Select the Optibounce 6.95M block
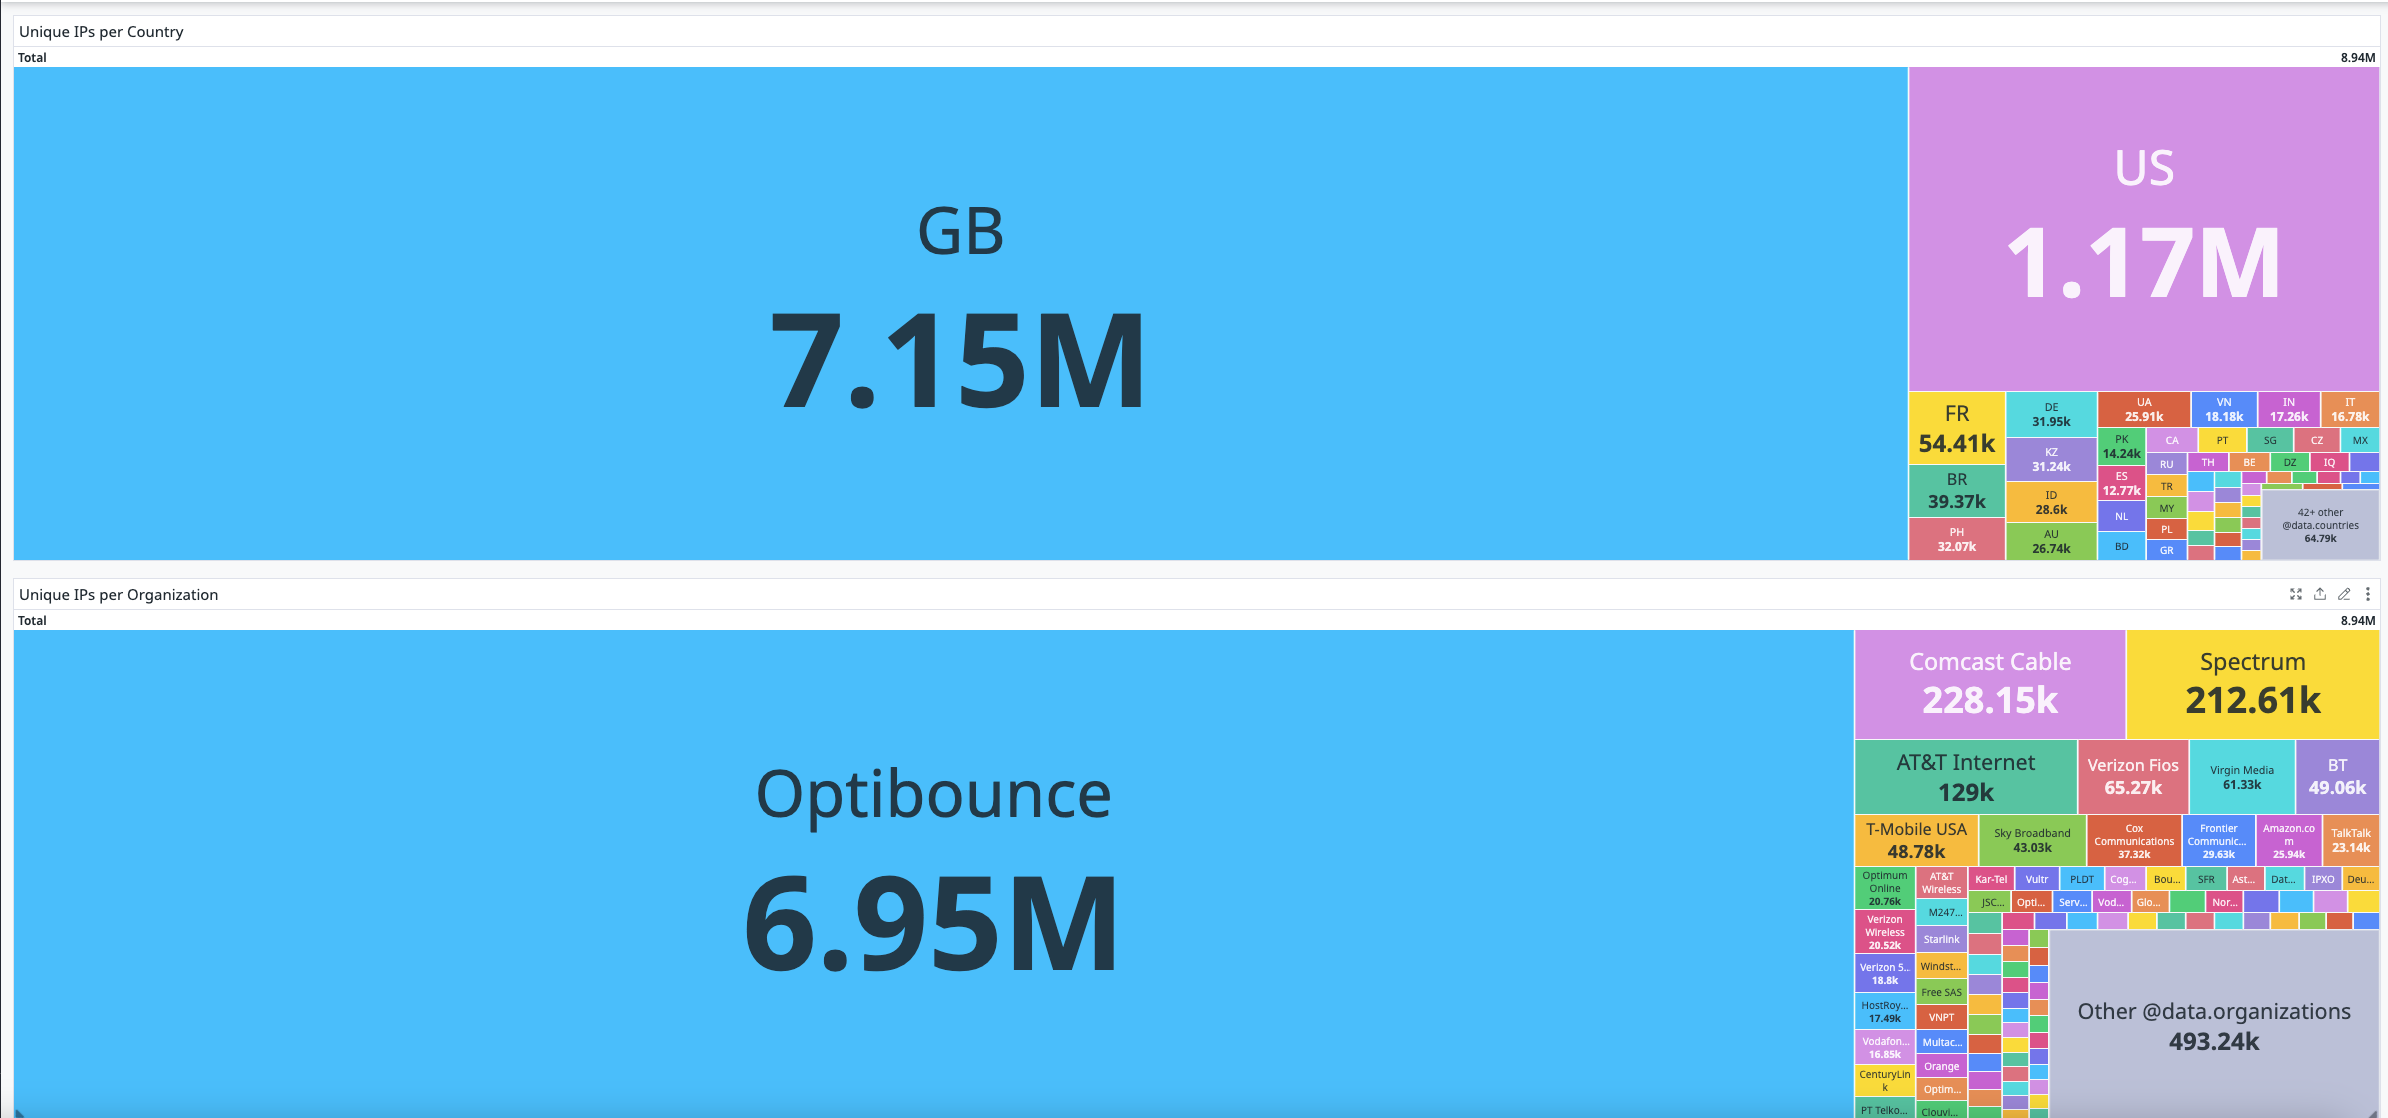 (x=933, y=873)
